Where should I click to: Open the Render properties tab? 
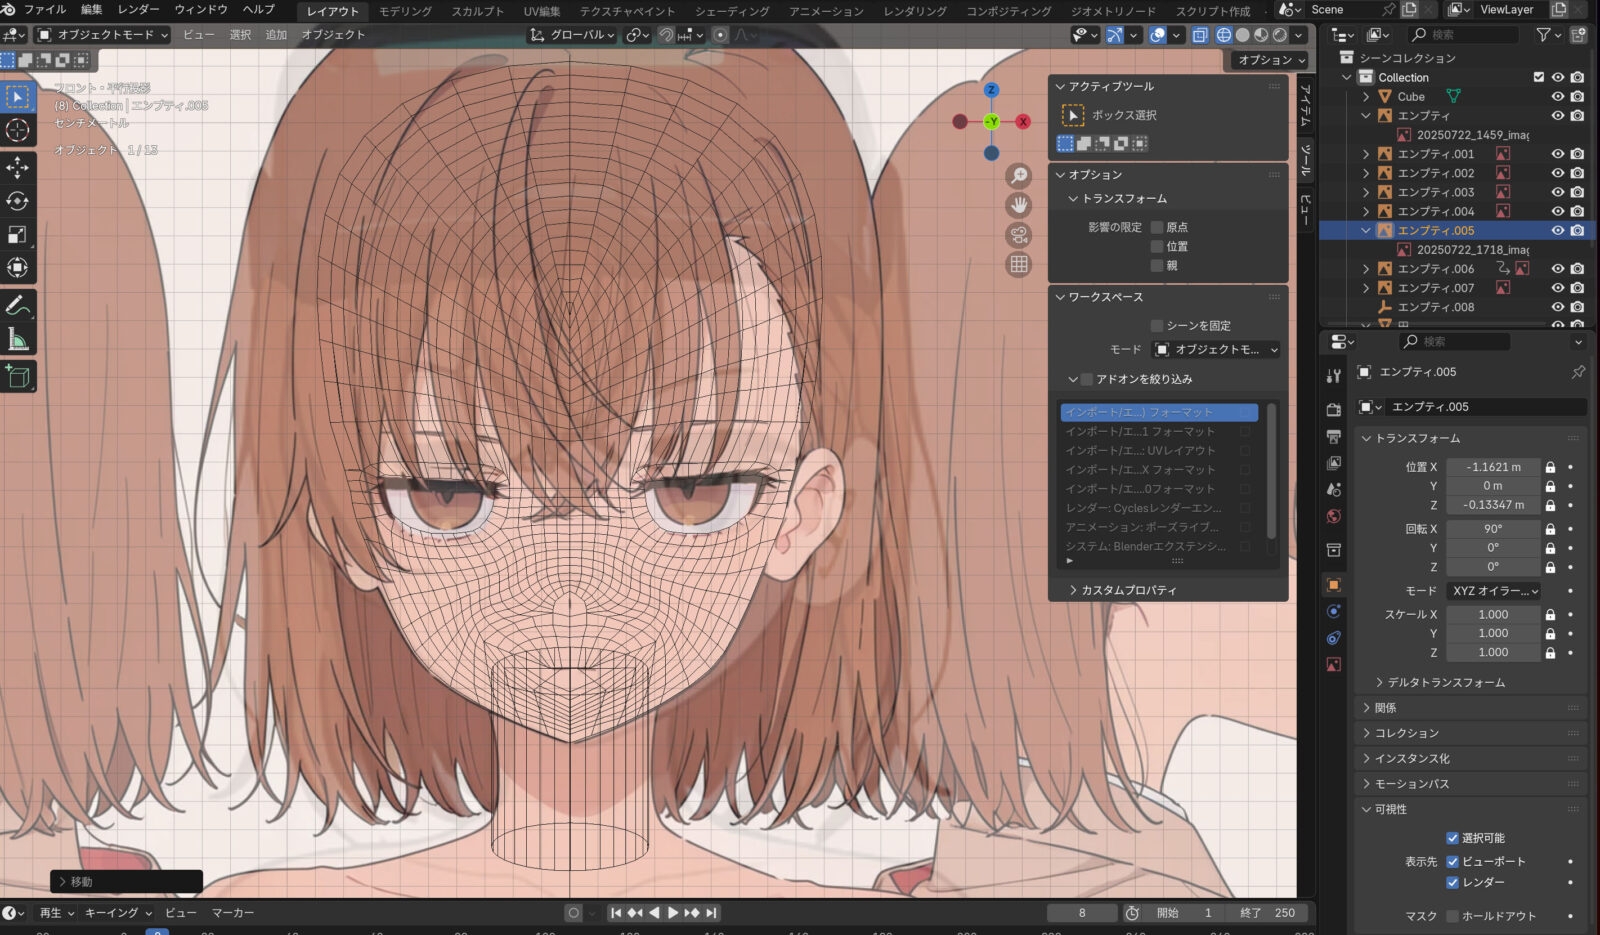click(1333, 410)
